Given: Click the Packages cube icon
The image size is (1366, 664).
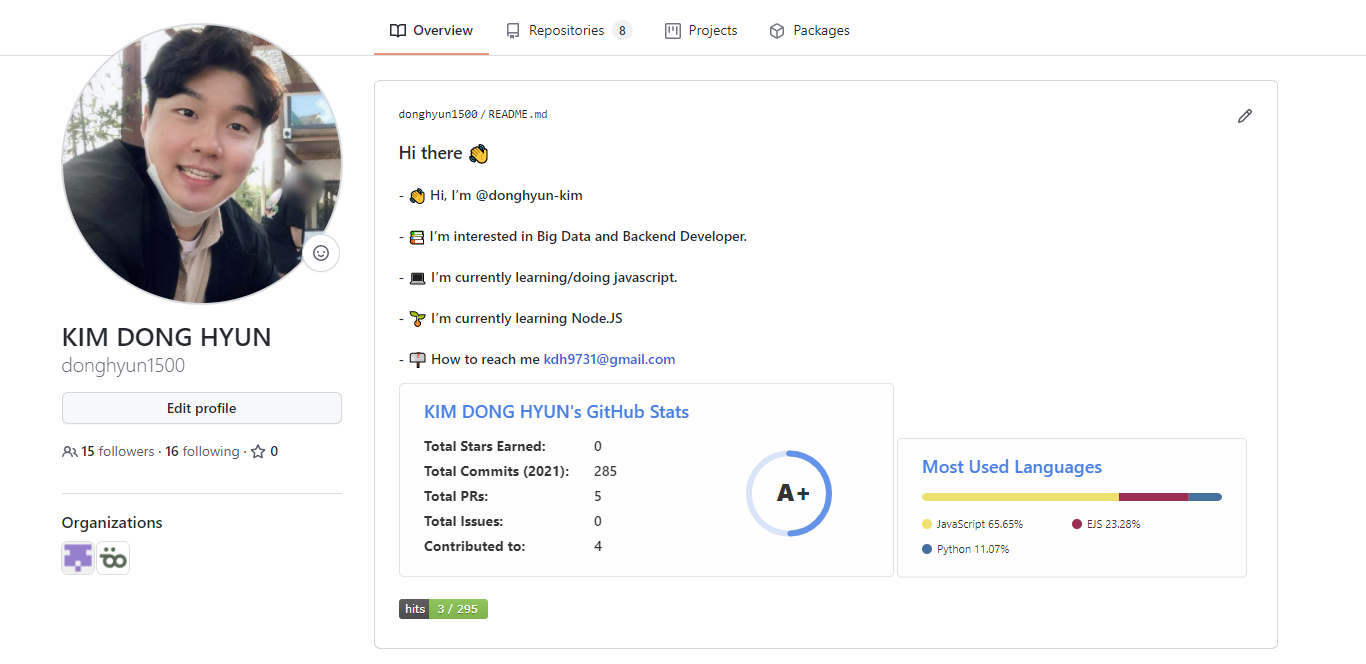Looking at the screenshot, I should (x=776, y=30).
